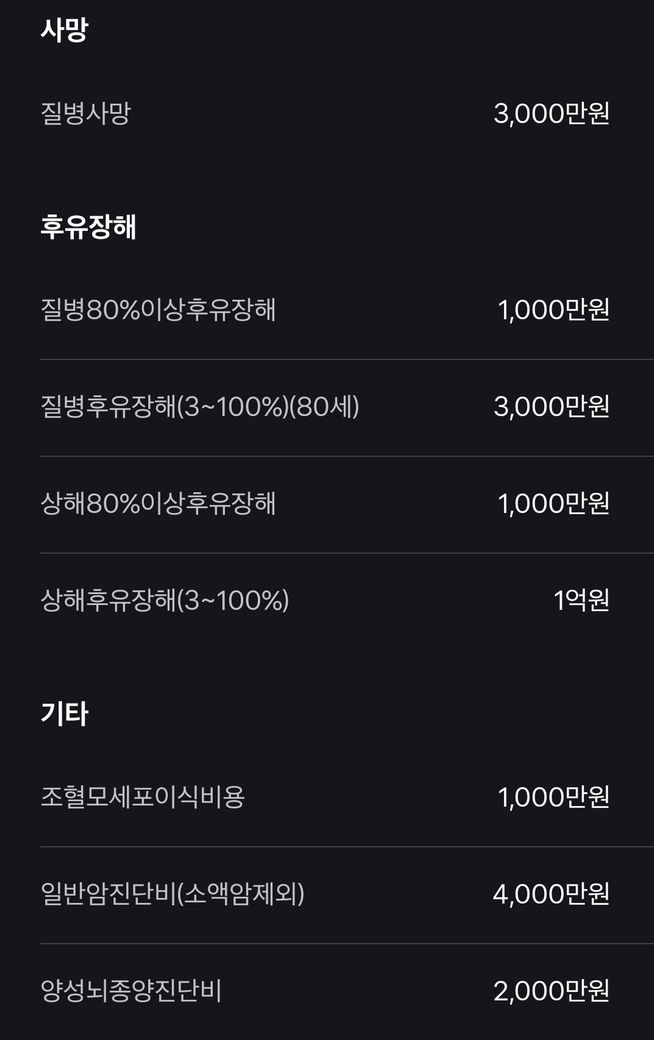
Task: Click the 1,000만원 amount for 상해80%이상후유장해
Action: (553, 504)
